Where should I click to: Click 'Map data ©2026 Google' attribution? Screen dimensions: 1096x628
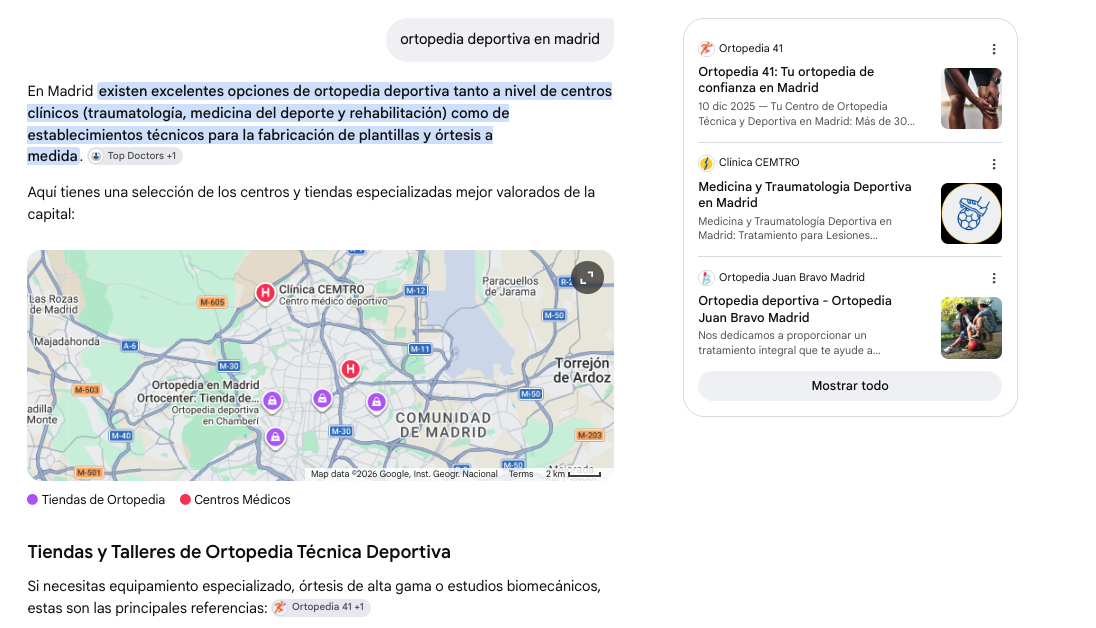click(404, 474)
